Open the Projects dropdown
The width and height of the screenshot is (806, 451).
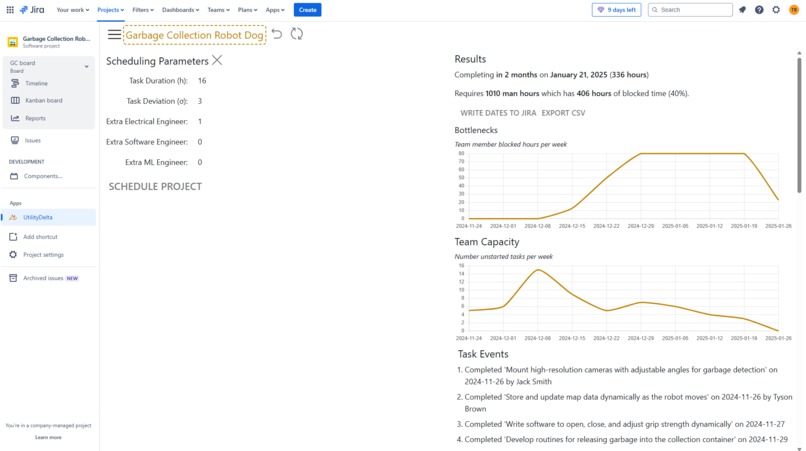tap(111, 10)
